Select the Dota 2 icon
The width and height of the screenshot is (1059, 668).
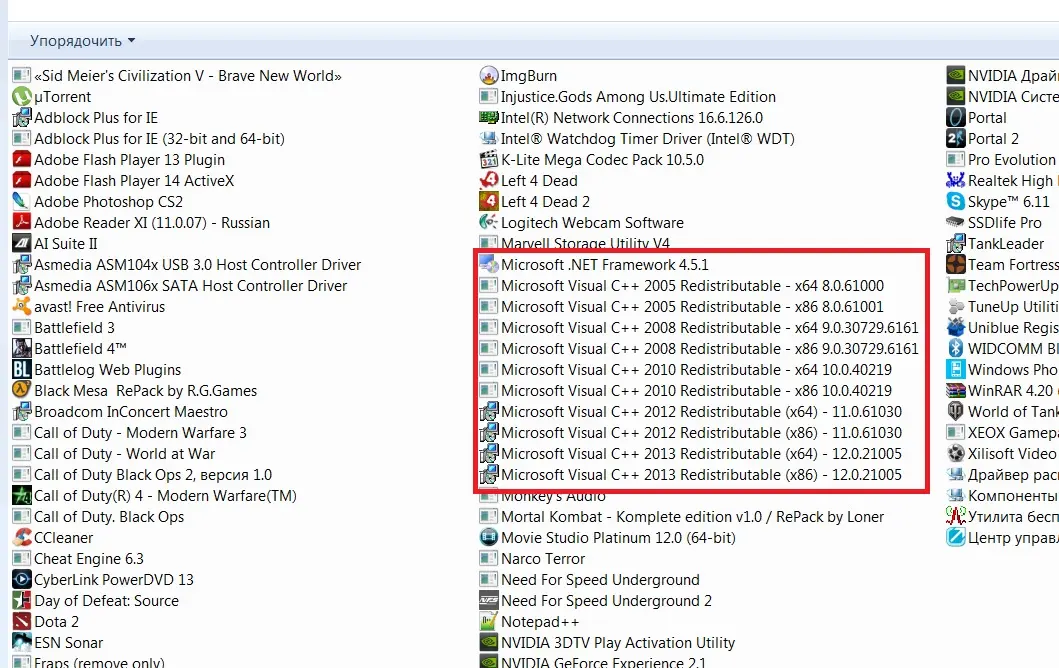click(21, 622)
